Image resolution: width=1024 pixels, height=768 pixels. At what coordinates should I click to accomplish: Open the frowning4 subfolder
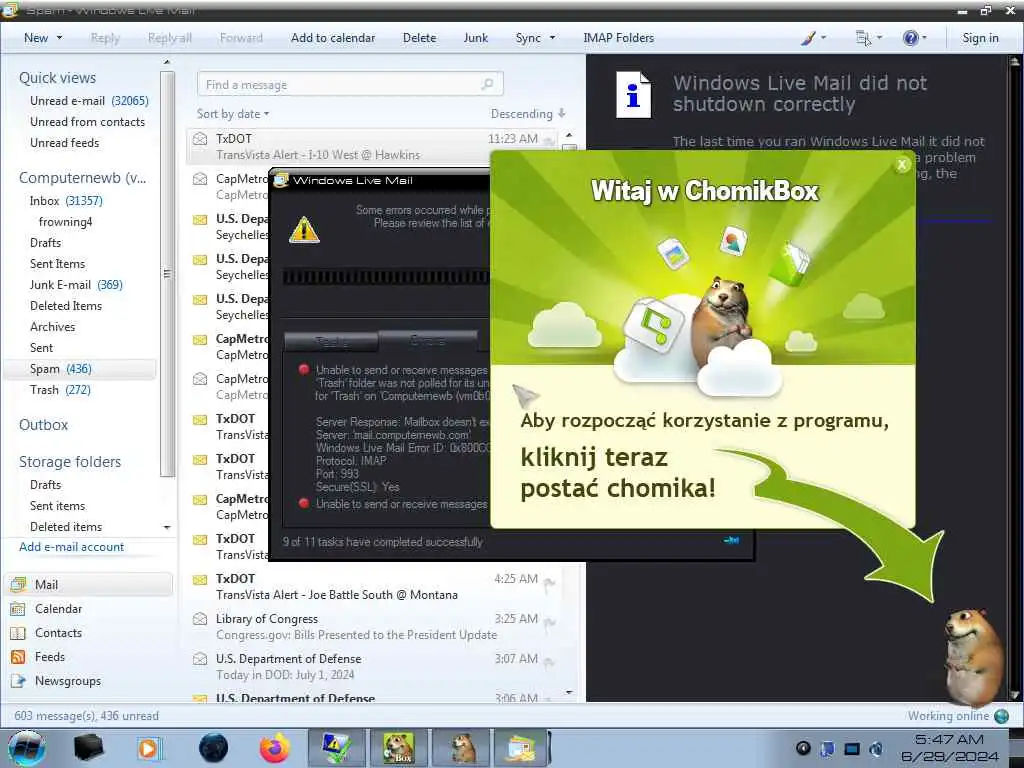(65, 221)
